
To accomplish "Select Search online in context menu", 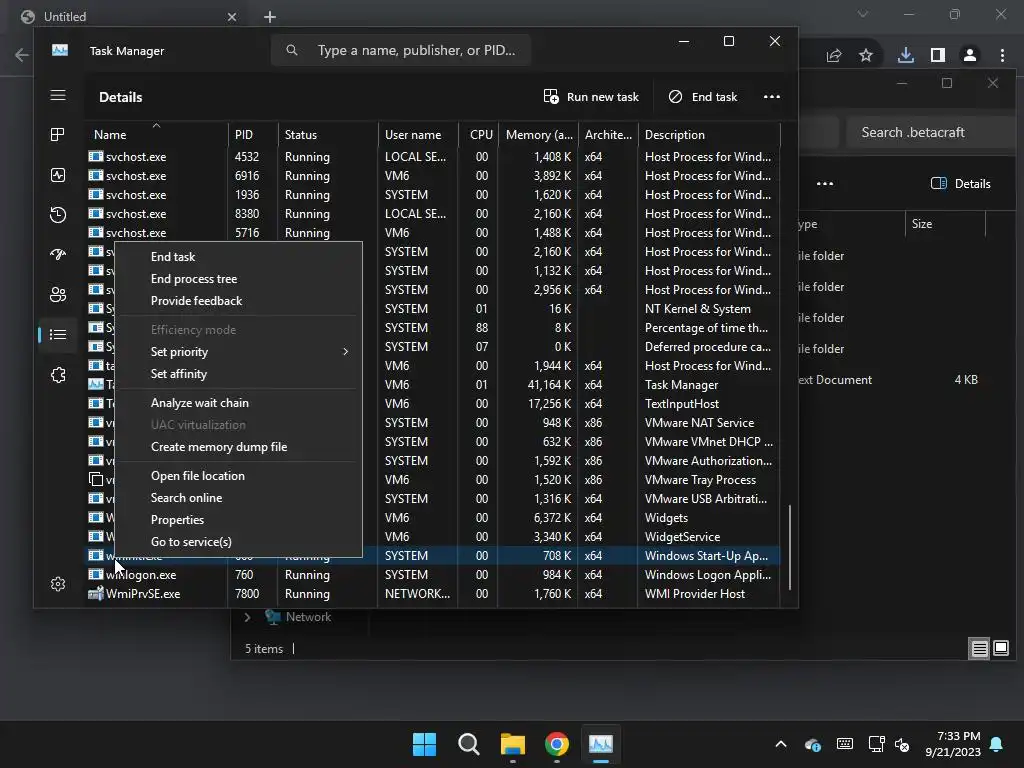I will pyautogui.click(x=238, y=498).
